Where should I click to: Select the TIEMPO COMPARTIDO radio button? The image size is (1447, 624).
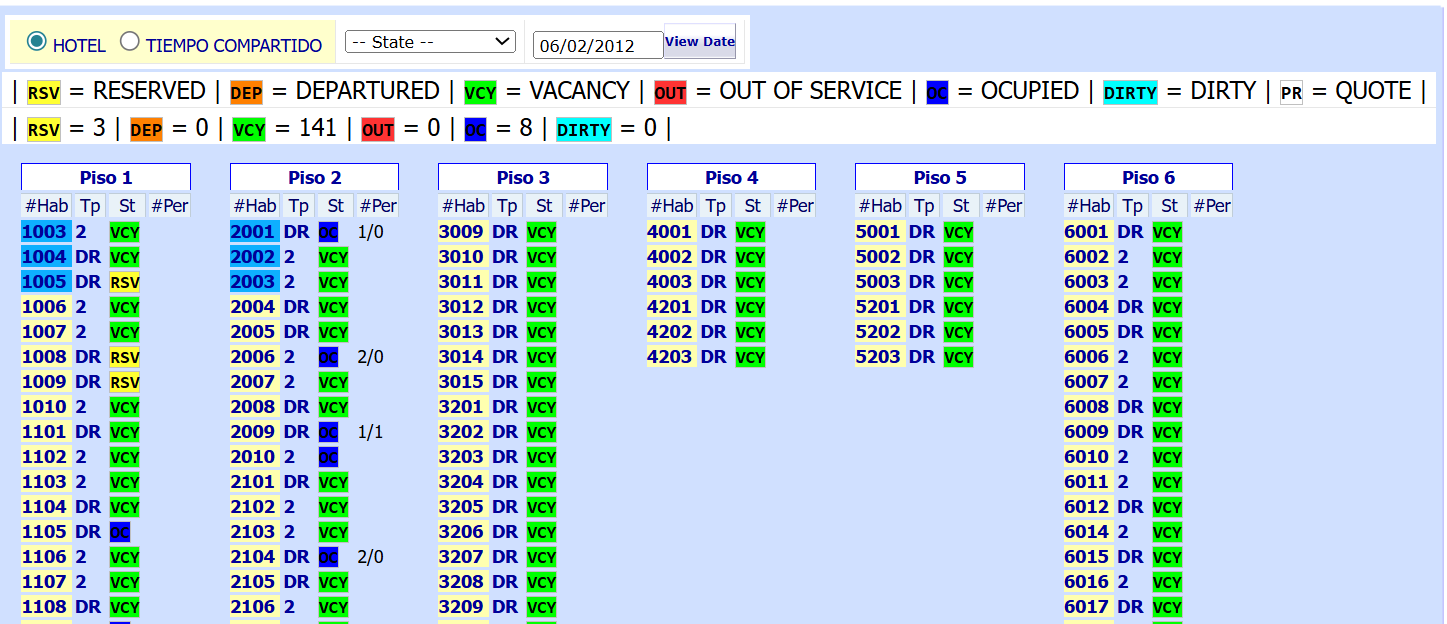pos(130,42)
